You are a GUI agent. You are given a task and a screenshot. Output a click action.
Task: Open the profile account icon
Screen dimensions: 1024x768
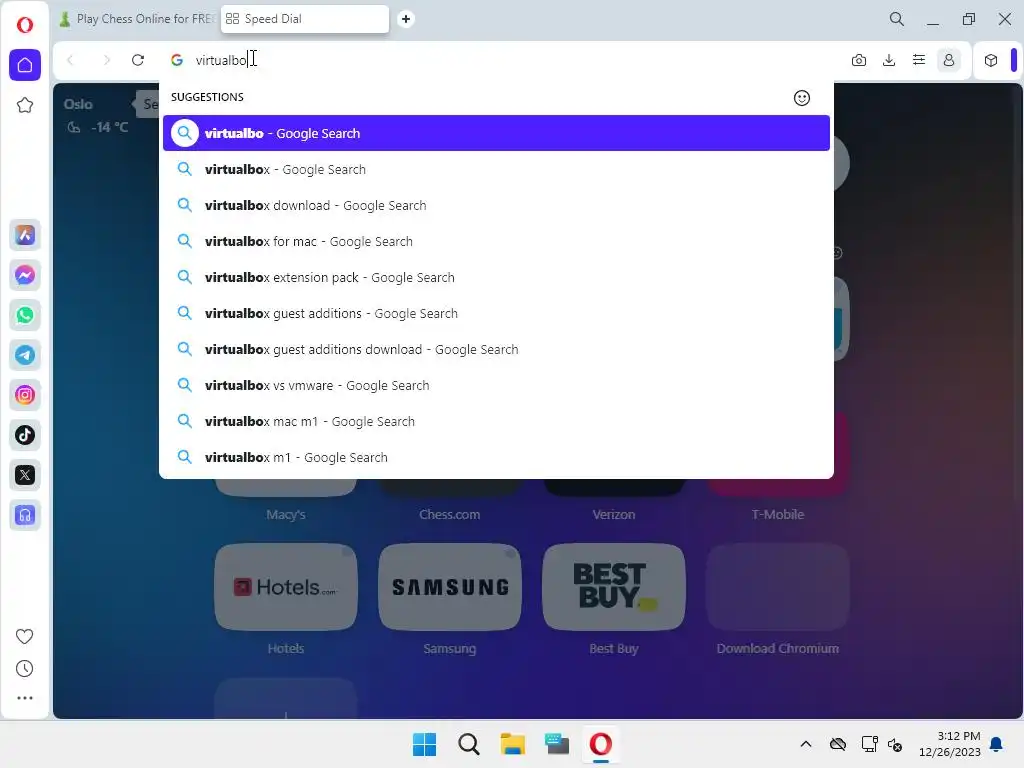pyautogui.click(x=949, y=60)
